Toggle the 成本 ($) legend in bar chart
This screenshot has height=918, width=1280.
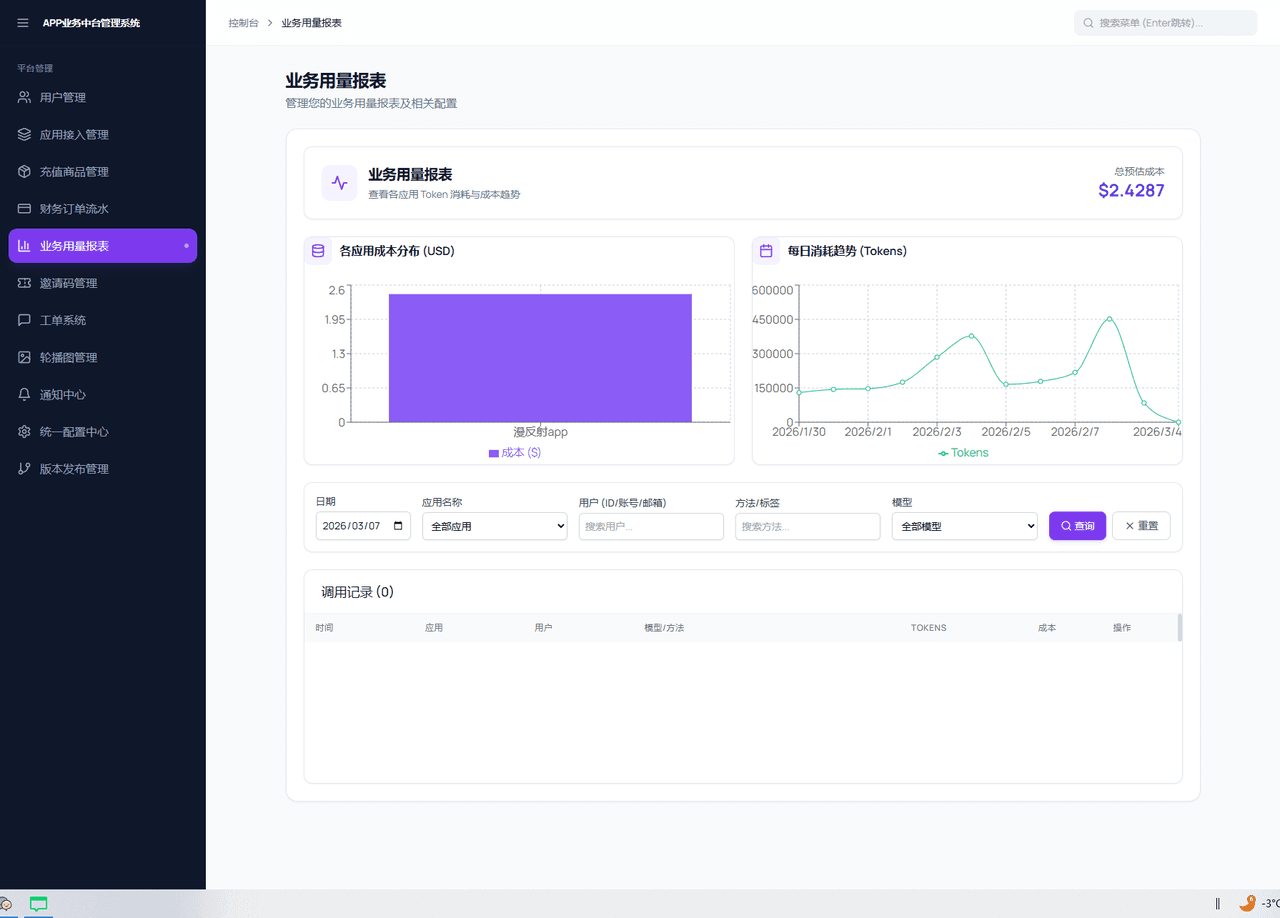coord(515,453)
